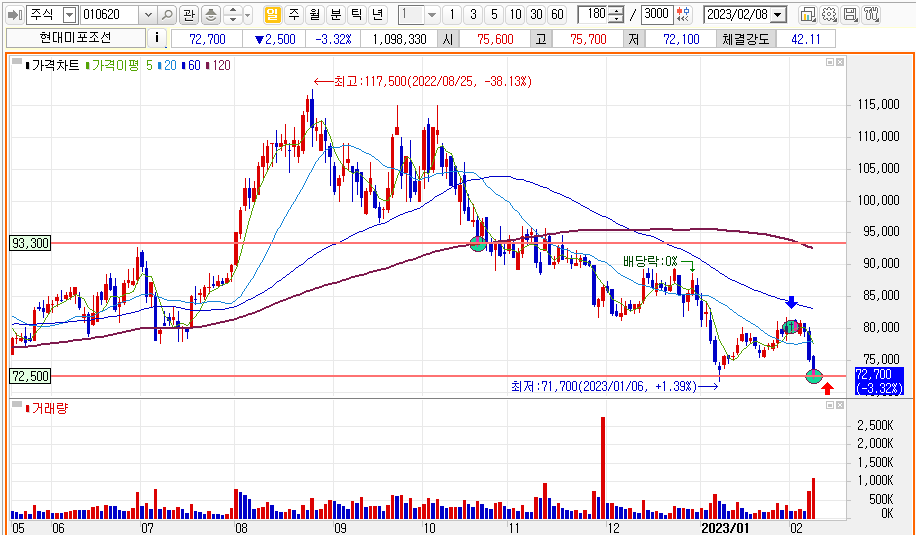Screen dimensions: 916x535
Task: Open the date picker dropdown 2023/02/08
Action: pos(779,15)
